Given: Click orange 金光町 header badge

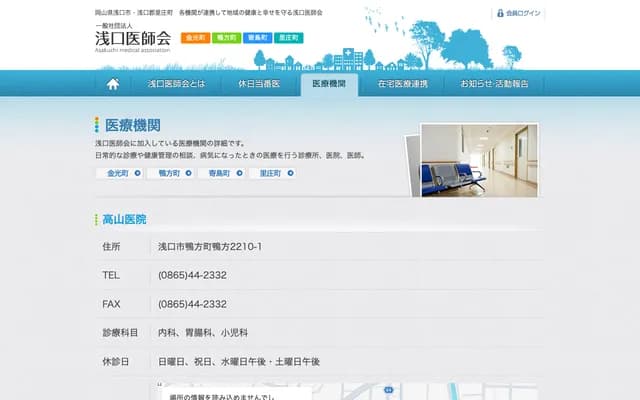Looking at the screenshot, I should point(196,38).
